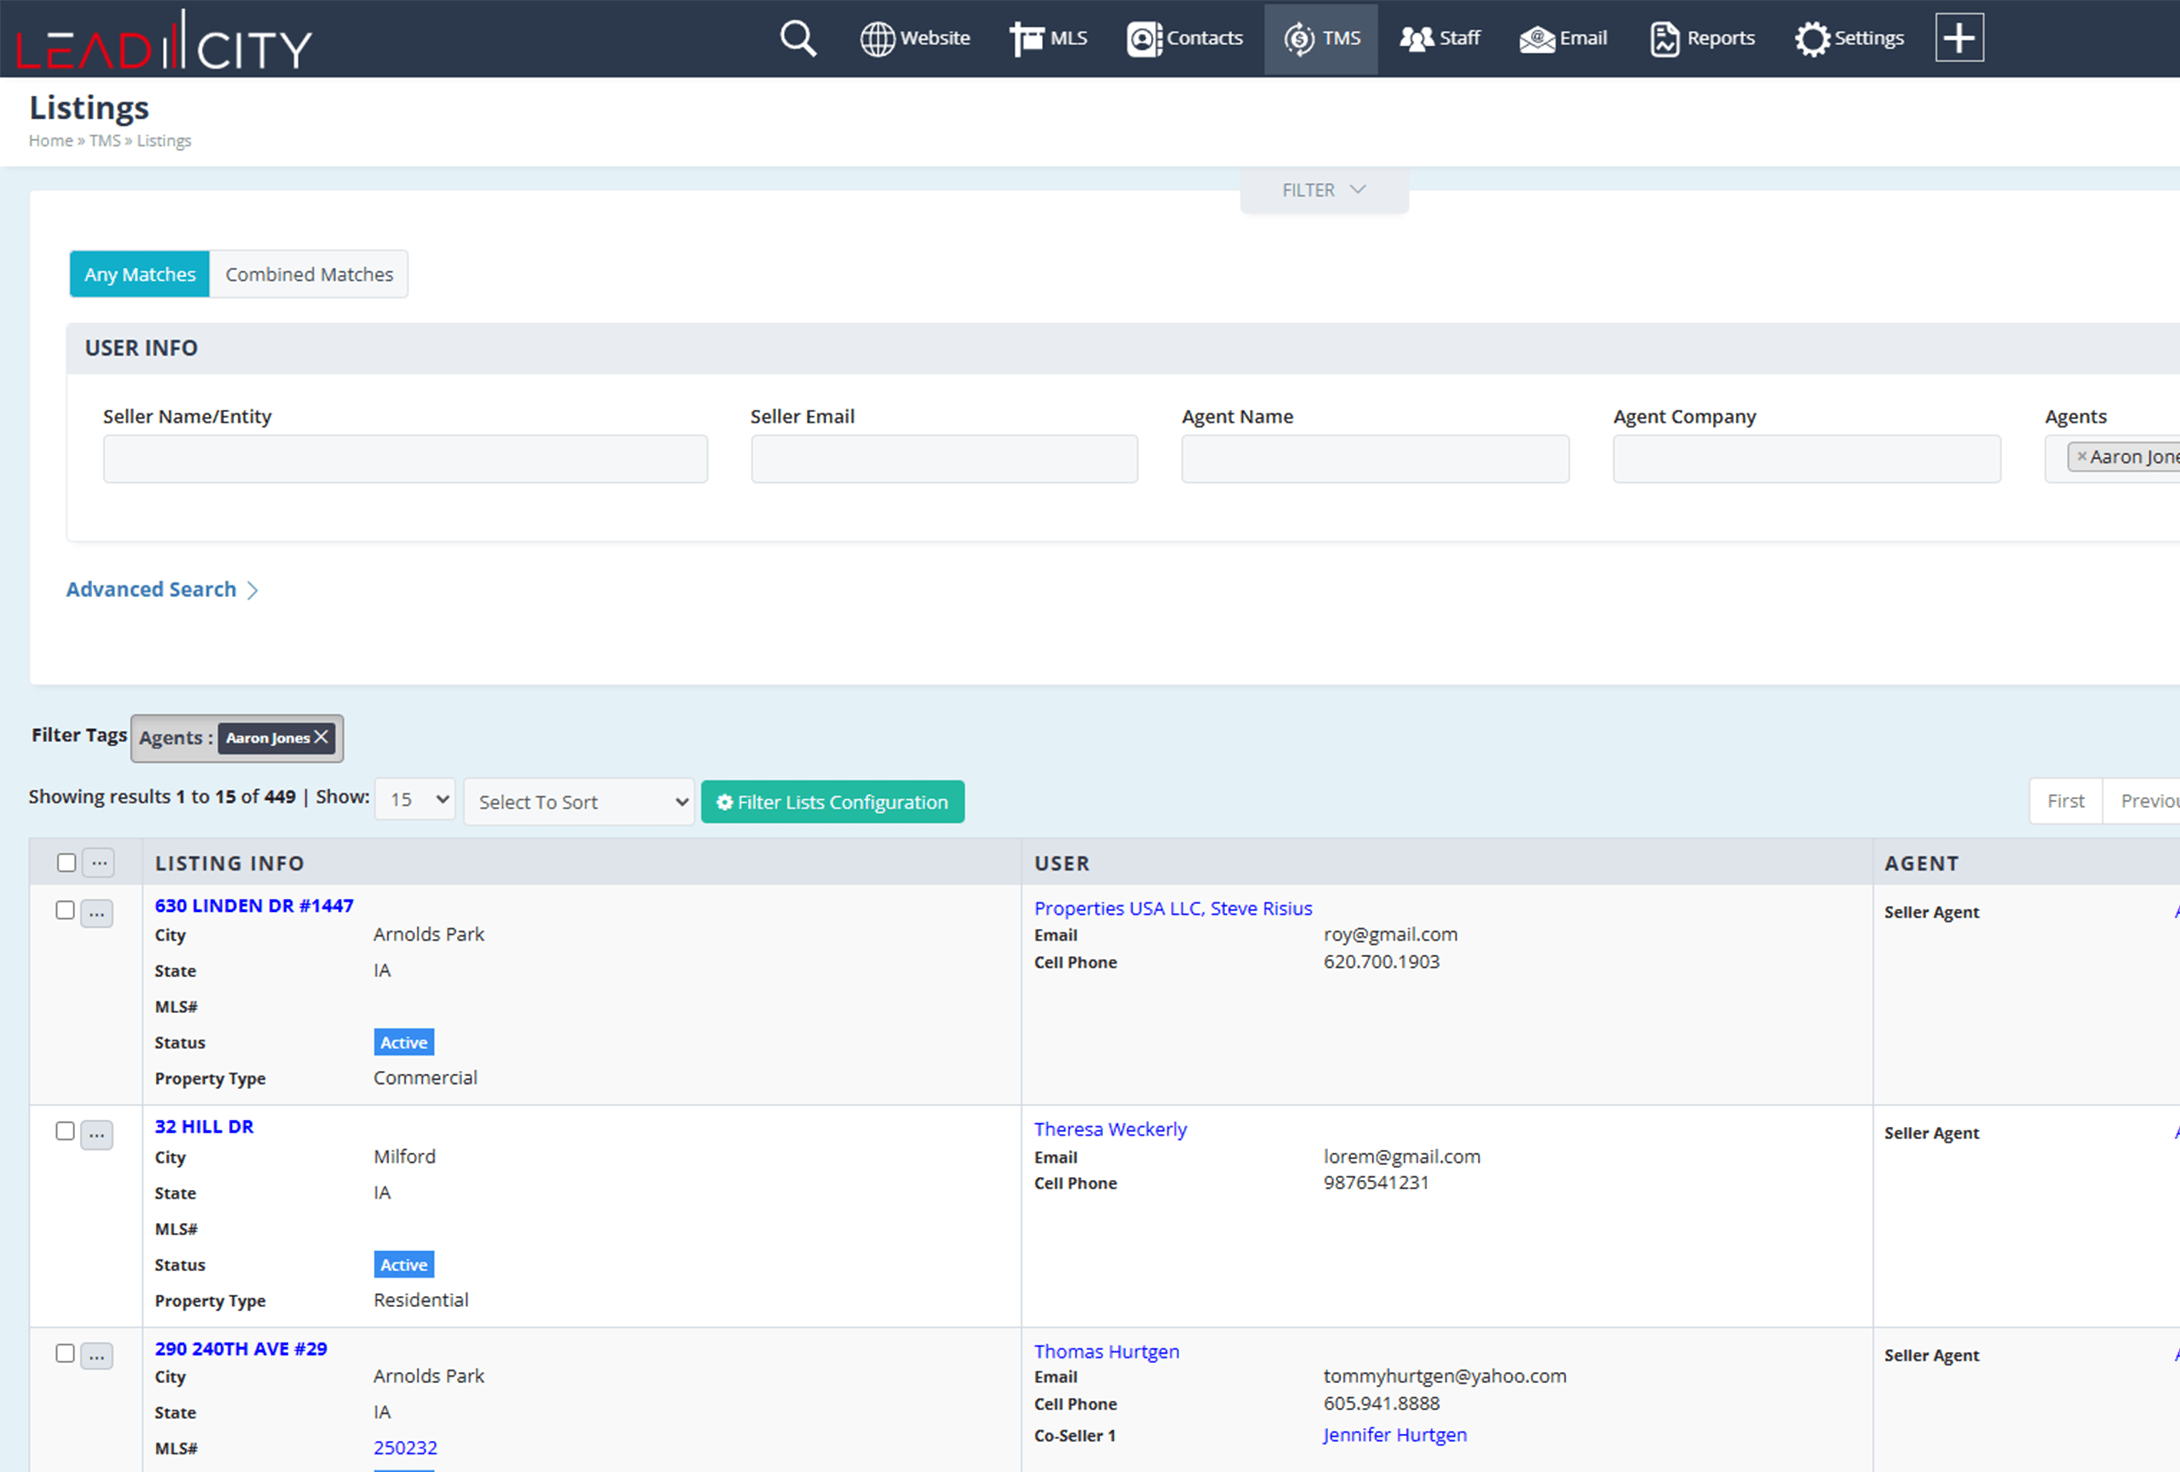Viewport: 2180px width, 1472px height.
Task: Click the Email envelope icon
Action: (1537, 38)
